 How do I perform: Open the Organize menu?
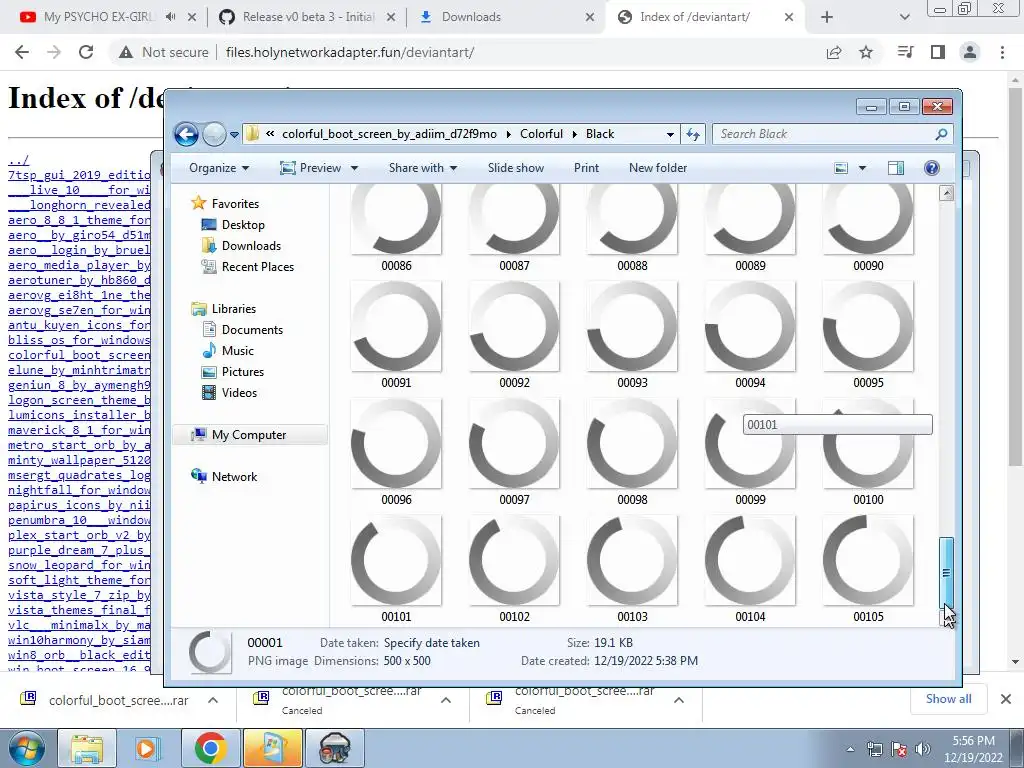pyautogui.click(x=219, y=168)
